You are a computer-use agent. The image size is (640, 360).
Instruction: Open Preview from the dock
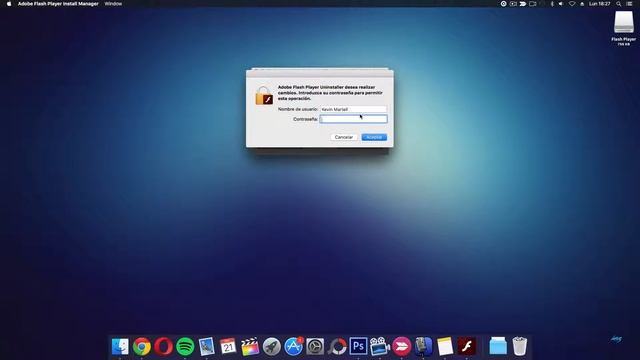tap(207, 347)
